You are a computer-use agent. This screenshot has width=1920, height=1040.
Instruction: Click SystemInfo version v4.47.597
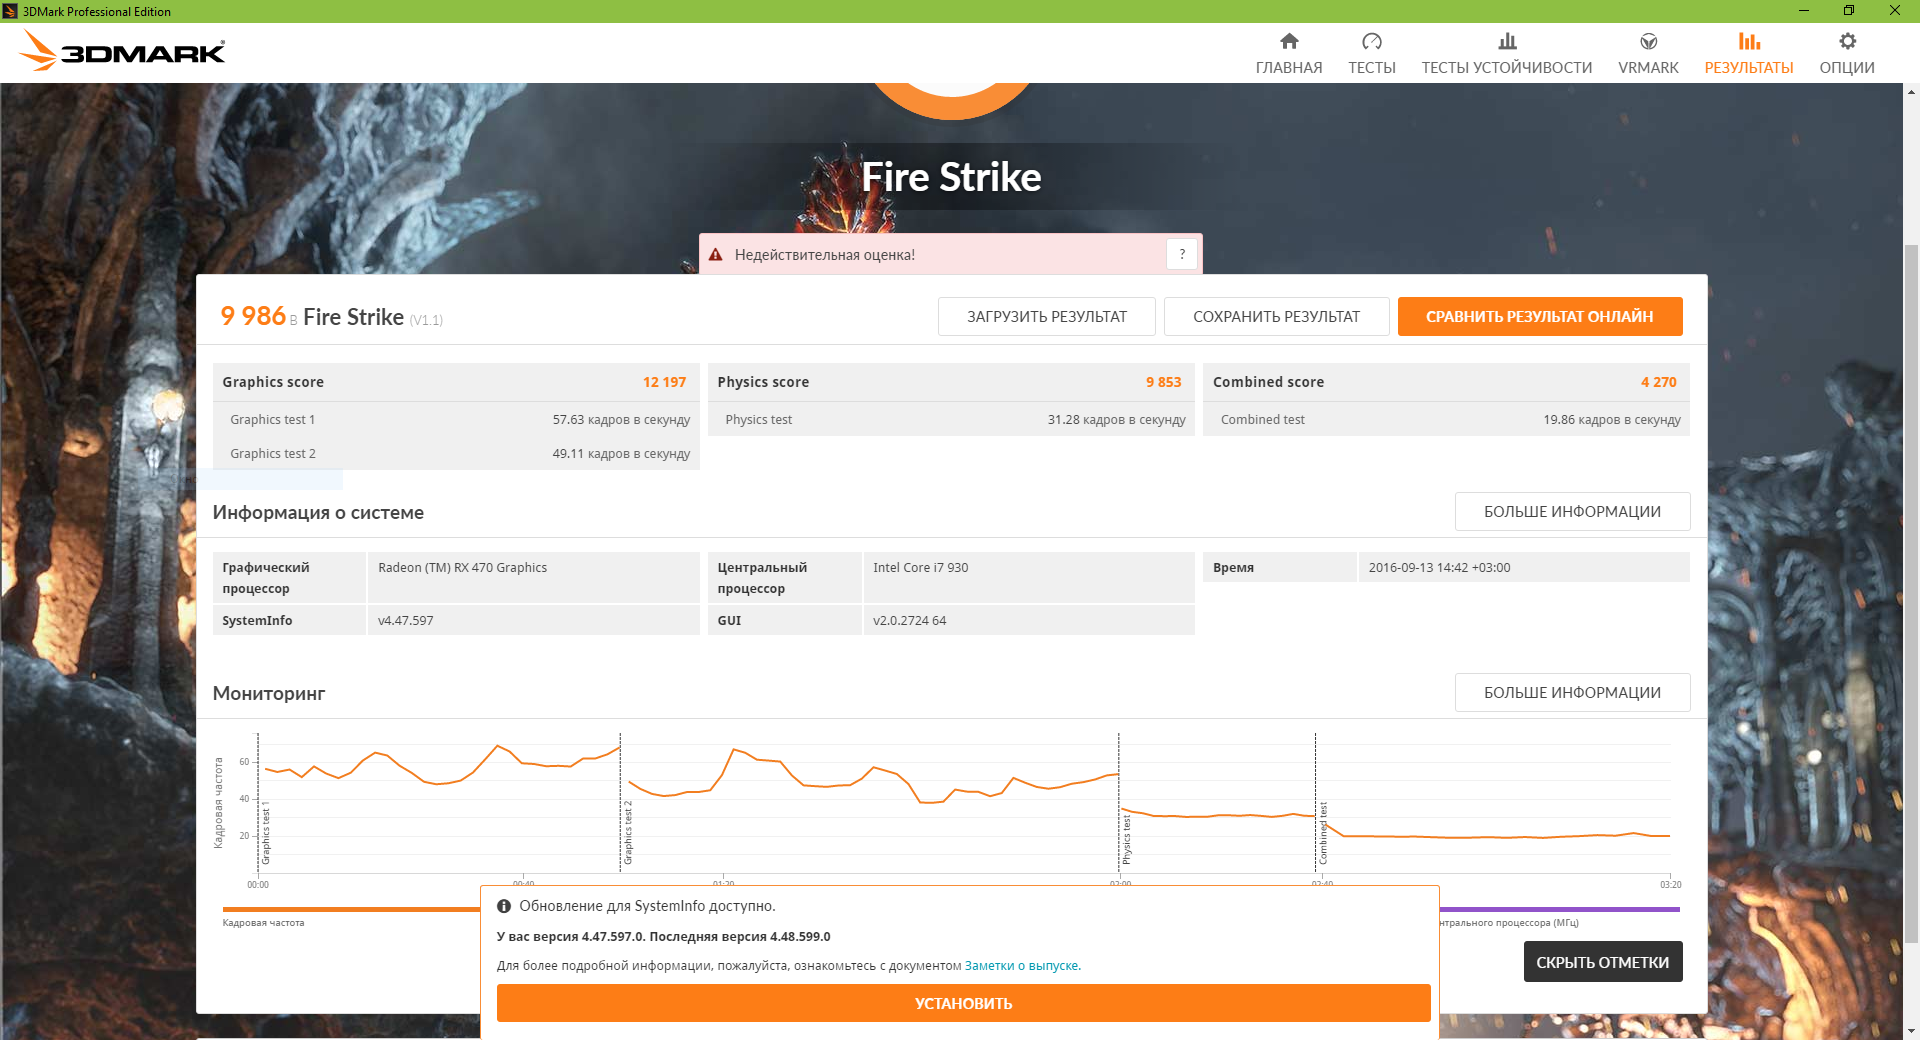coord(406,621)
